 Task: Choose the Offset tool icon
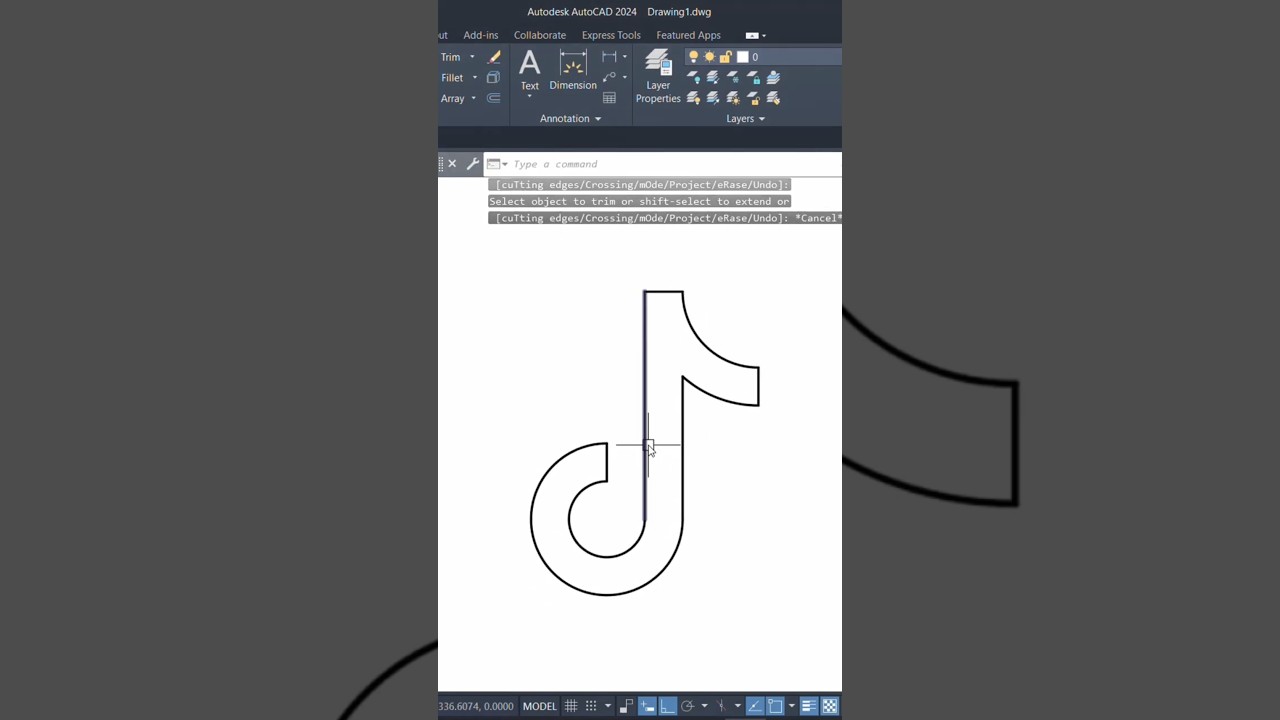click(x=493, y=98)
